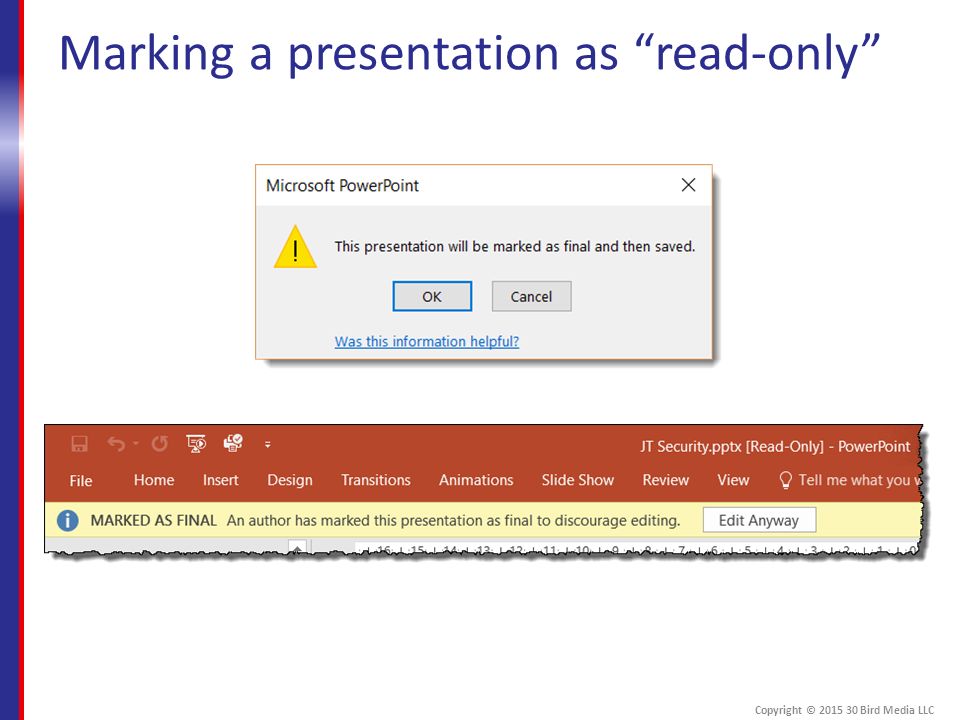Close the Microsoft PowerPoint dialog
The height and width of the screenshot is (720, 960).
pyautogui.click(x=688, y=185)
